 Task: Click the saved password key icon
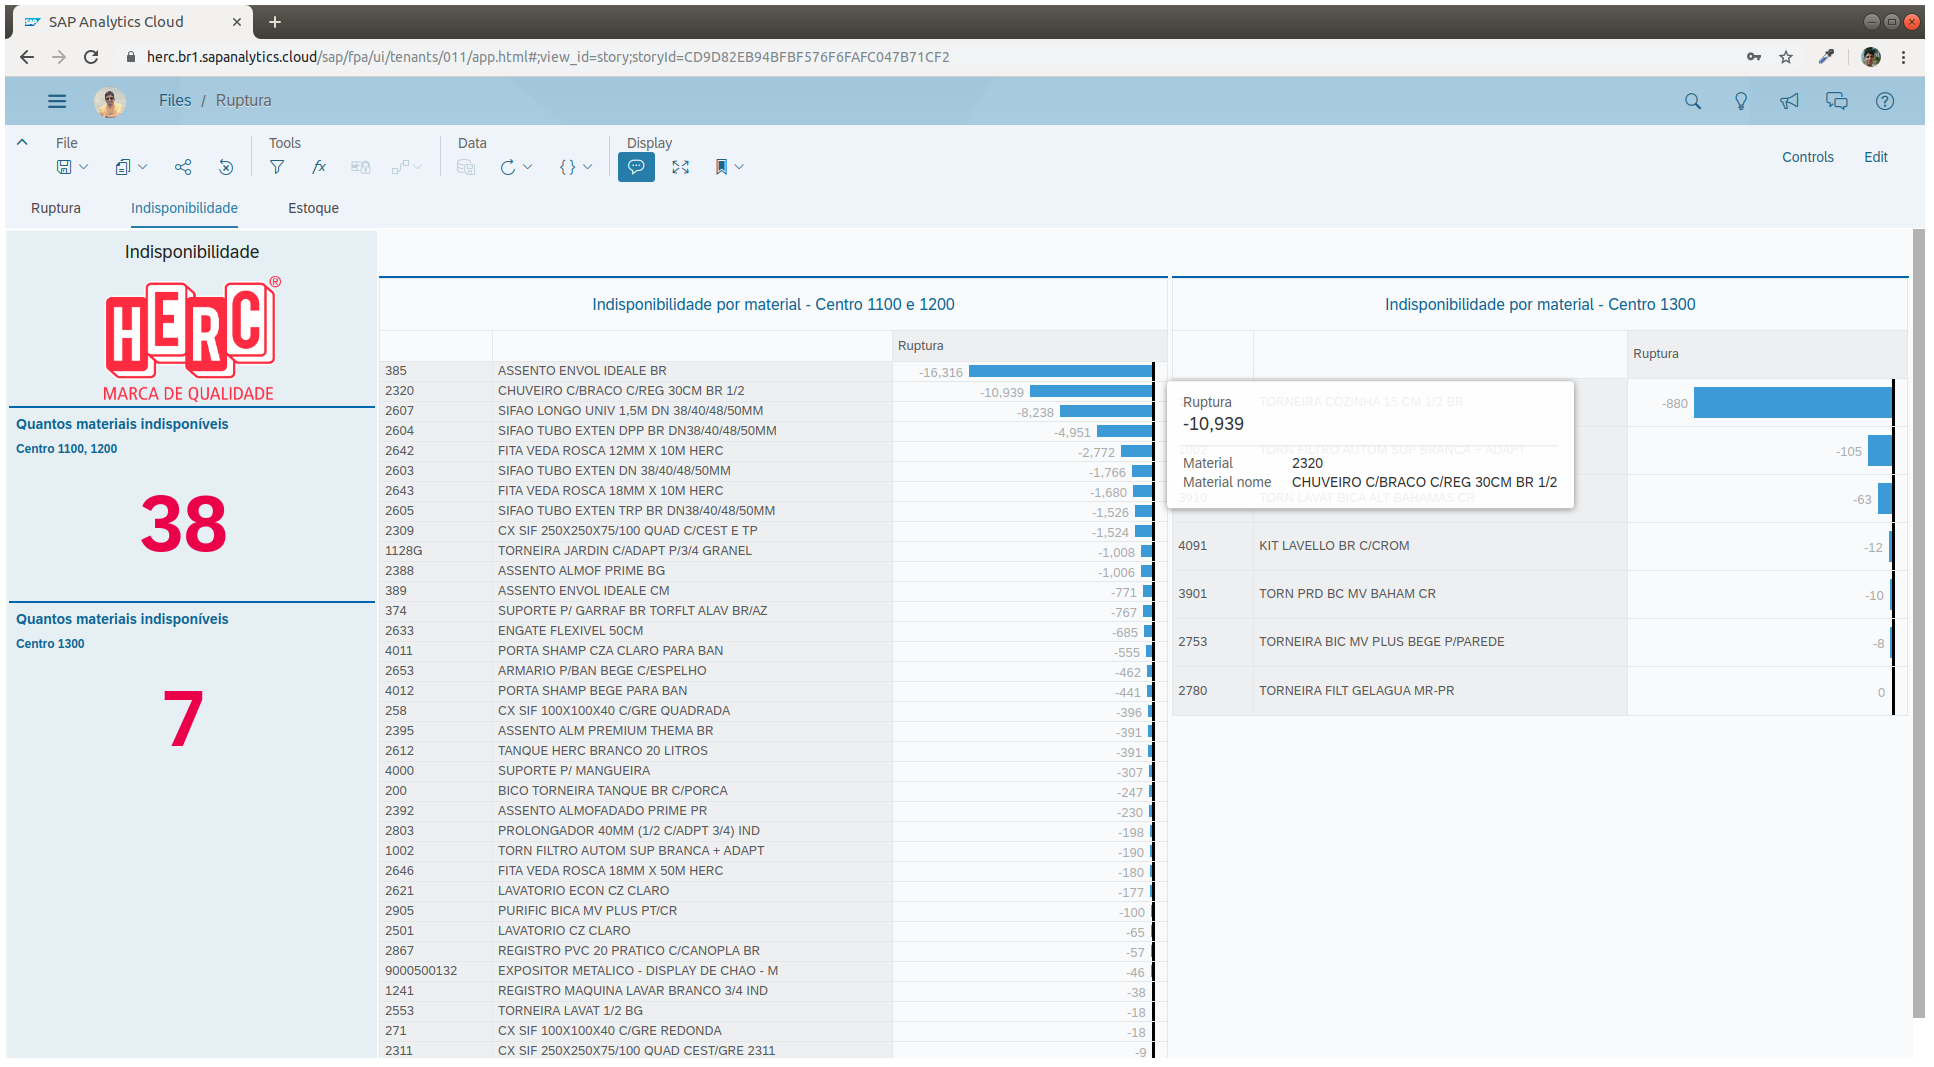[x=1754, y=57]
